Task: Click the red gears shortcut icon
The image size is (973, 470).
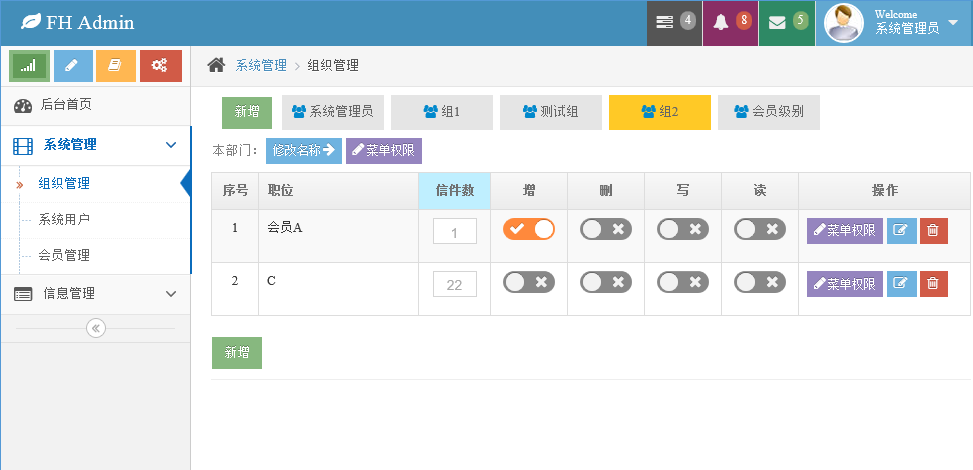Action: tap(160, 66)
